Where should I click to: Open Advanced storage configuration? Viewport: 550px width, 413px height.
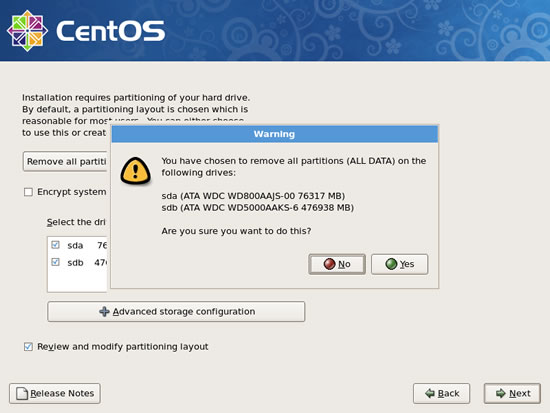point(176,312)
